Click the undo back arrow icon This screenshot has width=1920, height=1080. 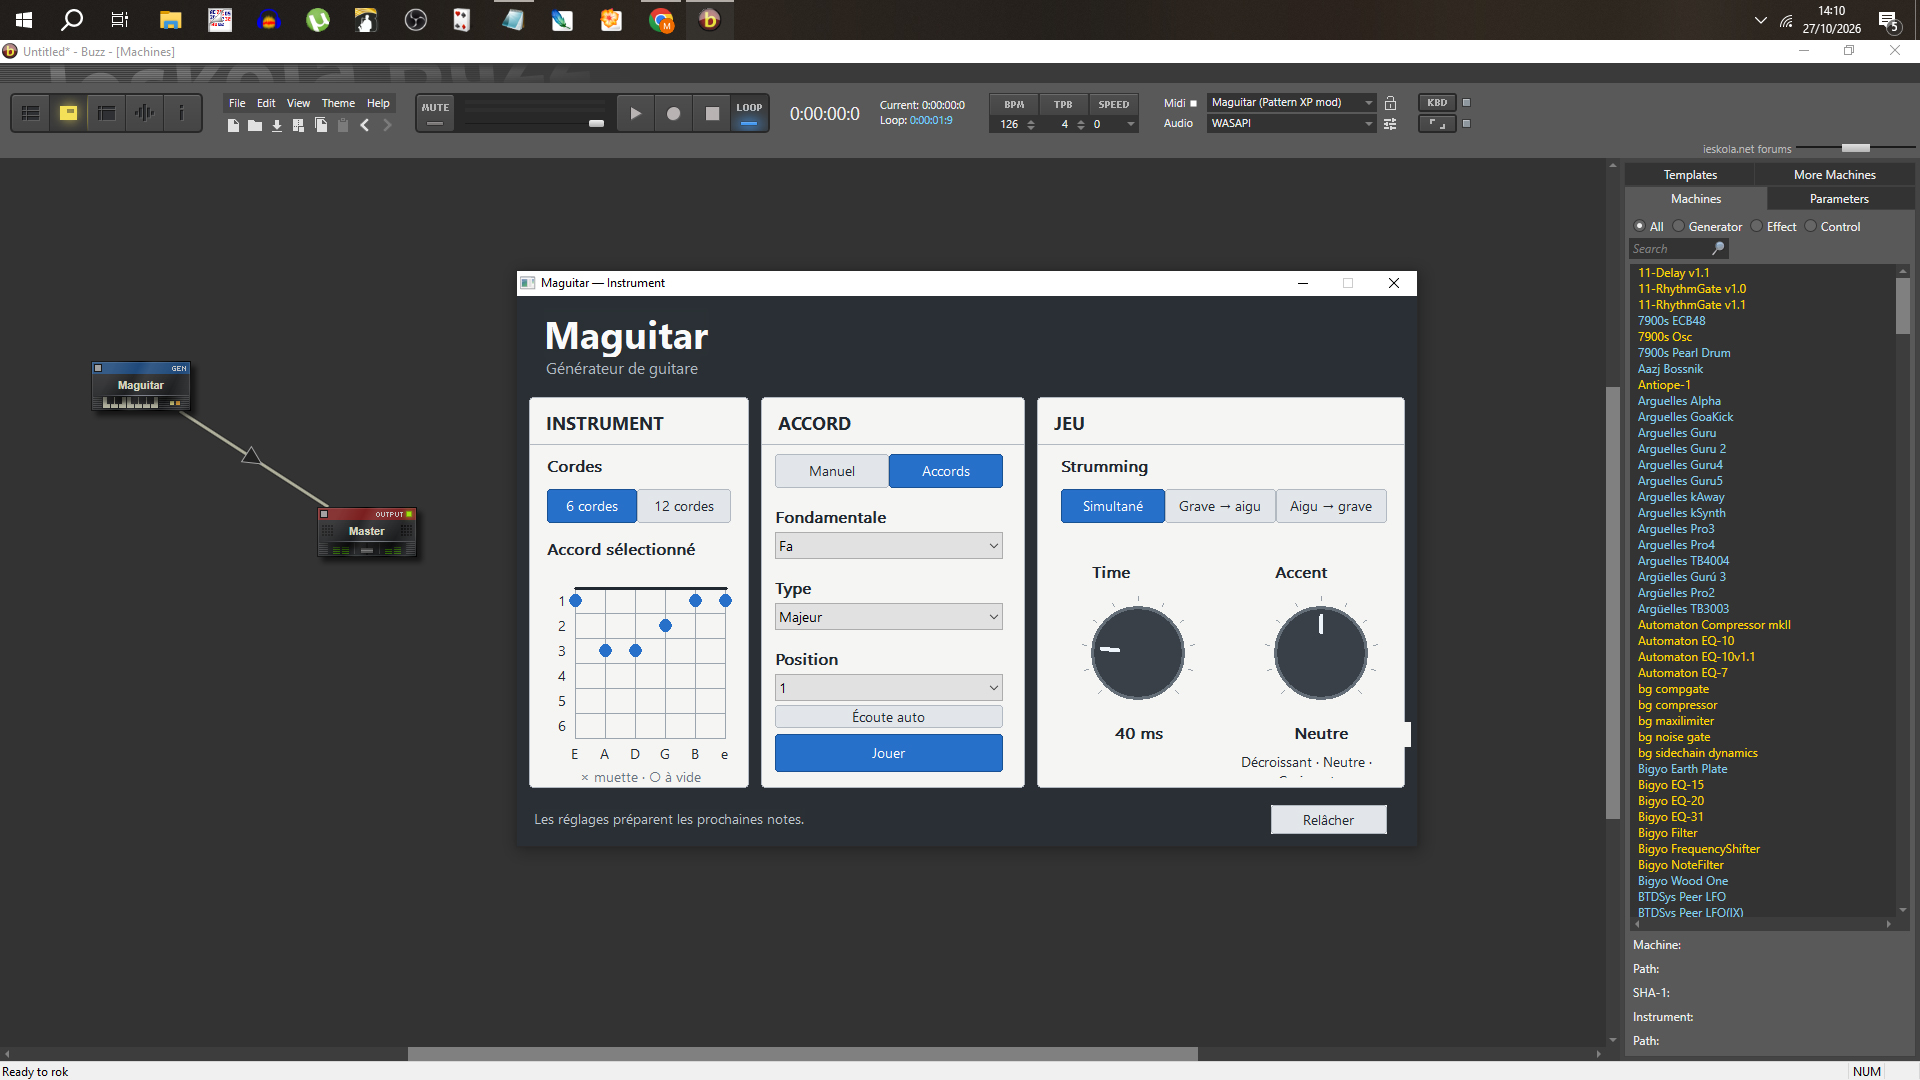365,125
